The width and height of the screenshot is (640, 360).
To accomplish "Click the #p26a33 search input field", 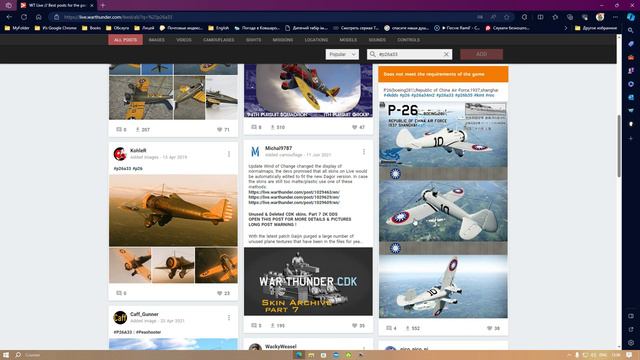I will pyautogui.click(x=409, y=54).
